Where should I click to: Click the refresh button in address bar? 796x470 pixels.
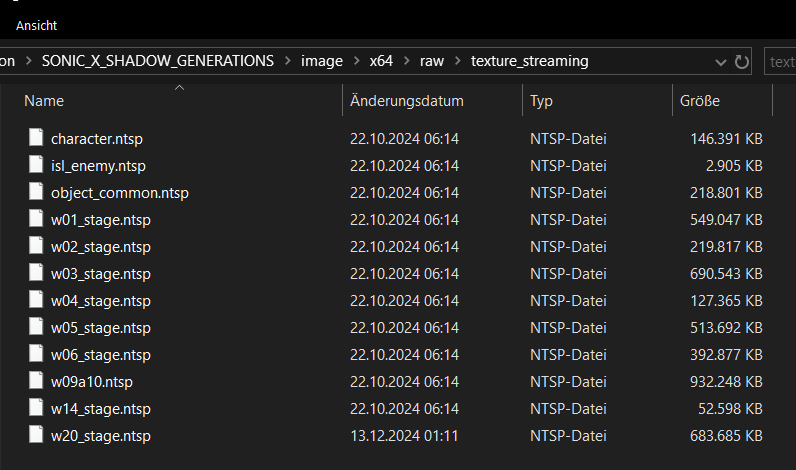click(x=742, y=62)
